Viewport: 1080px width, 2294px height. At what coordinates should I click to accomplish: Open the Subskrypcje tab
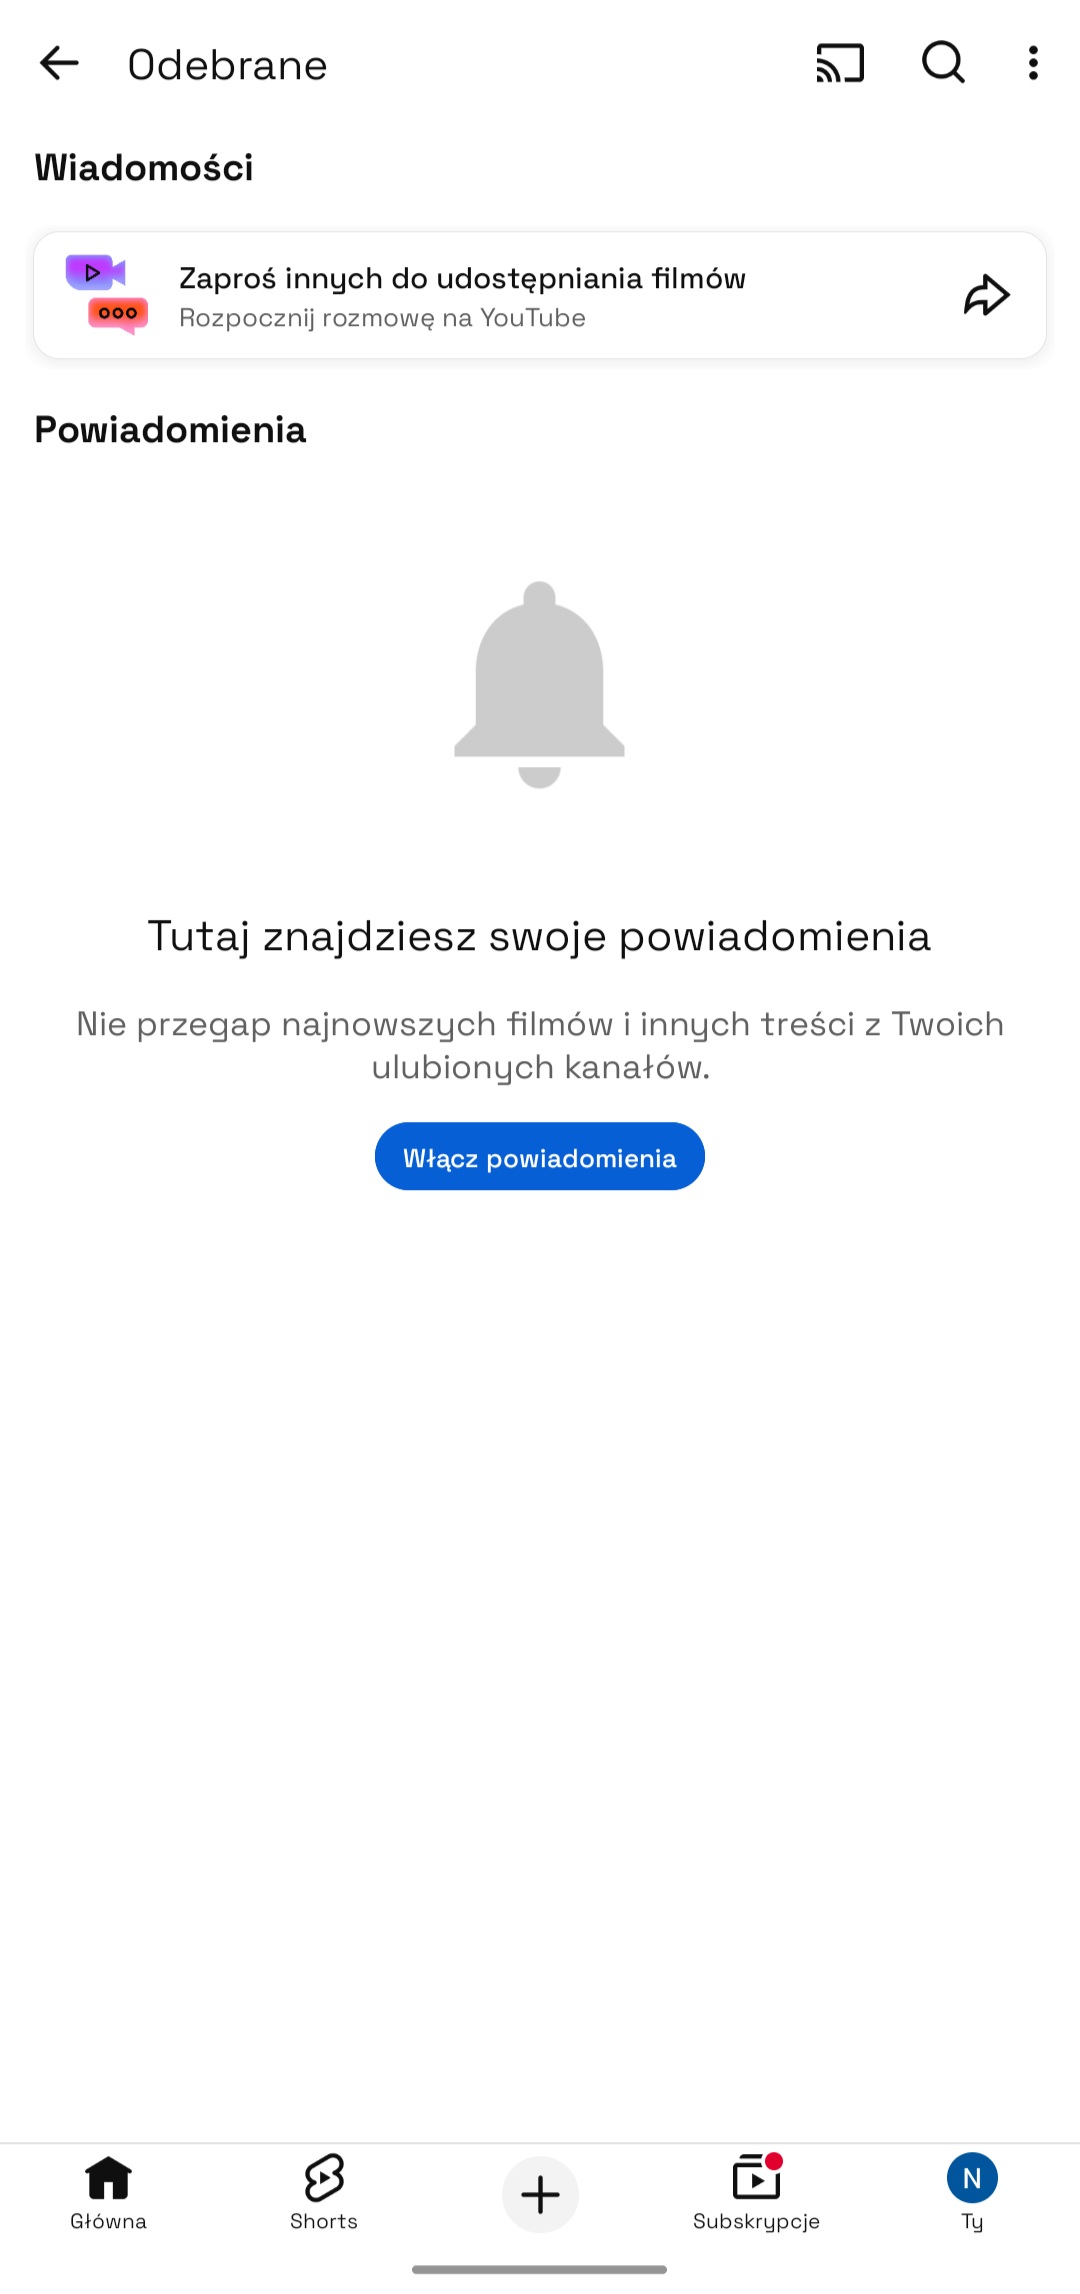click(756, 2193)
